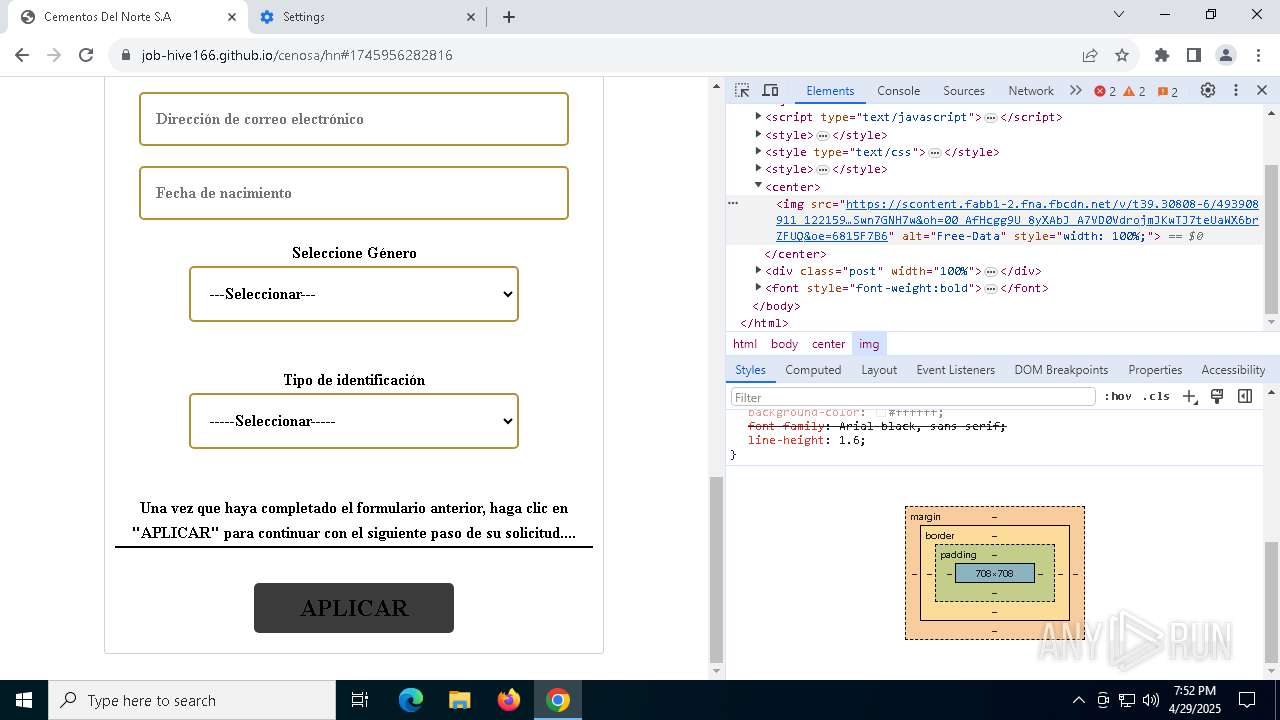
Task: Expand script text/javascript node
Action: pyautogui.click(x=759, y=117)
